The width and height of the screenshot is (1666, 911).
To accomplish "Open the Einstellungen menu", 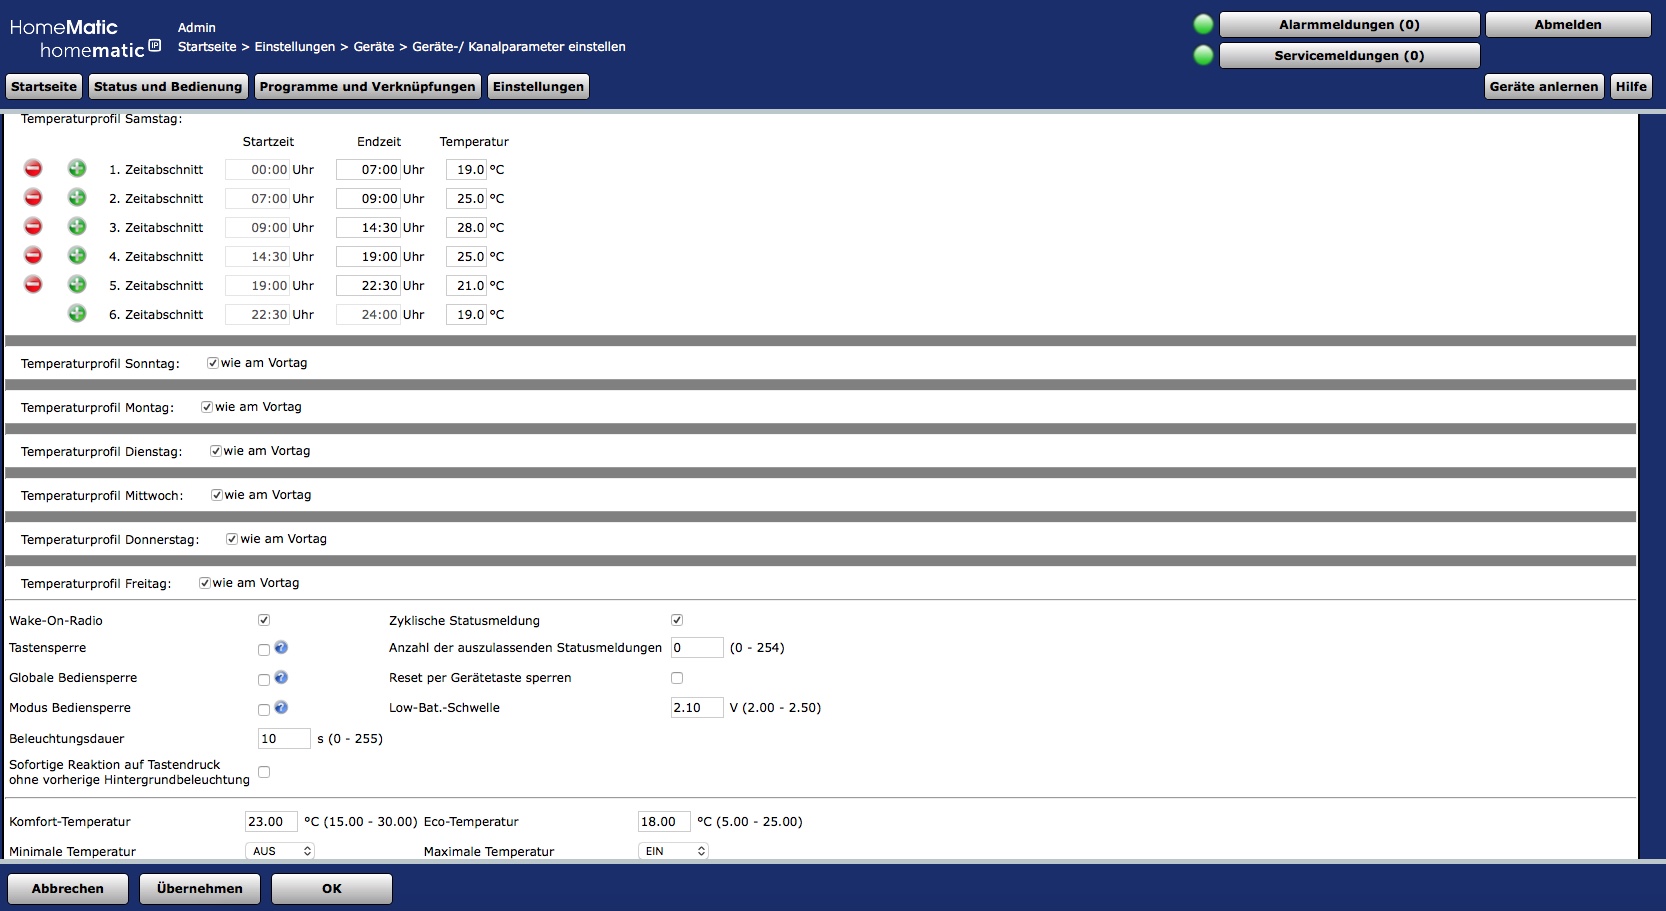I will pyautogui.click(x=538, y=87).
